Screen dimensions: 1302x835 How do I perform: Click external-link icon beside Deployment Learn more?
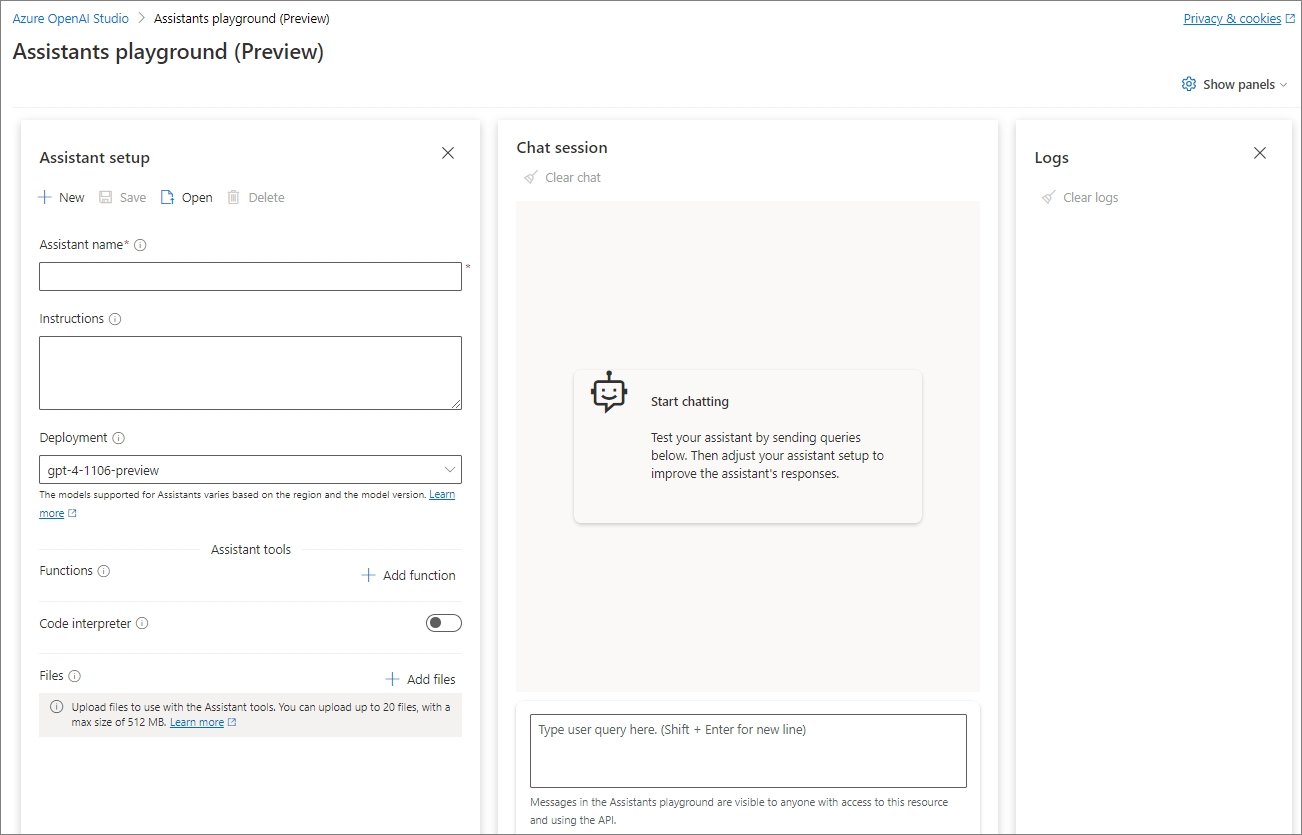72,514
